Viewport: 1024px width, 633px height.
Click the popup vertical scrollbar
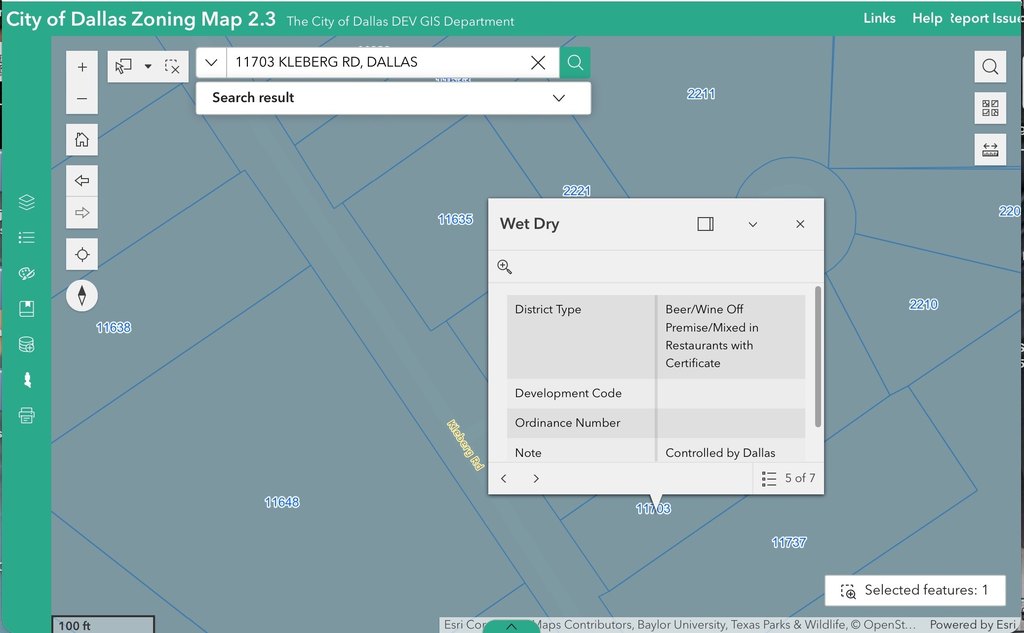818,357
